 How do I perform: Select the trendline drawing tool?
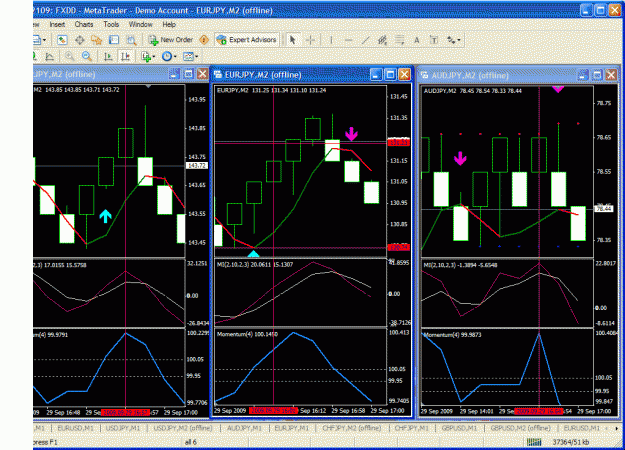click(x=366, y=40)
